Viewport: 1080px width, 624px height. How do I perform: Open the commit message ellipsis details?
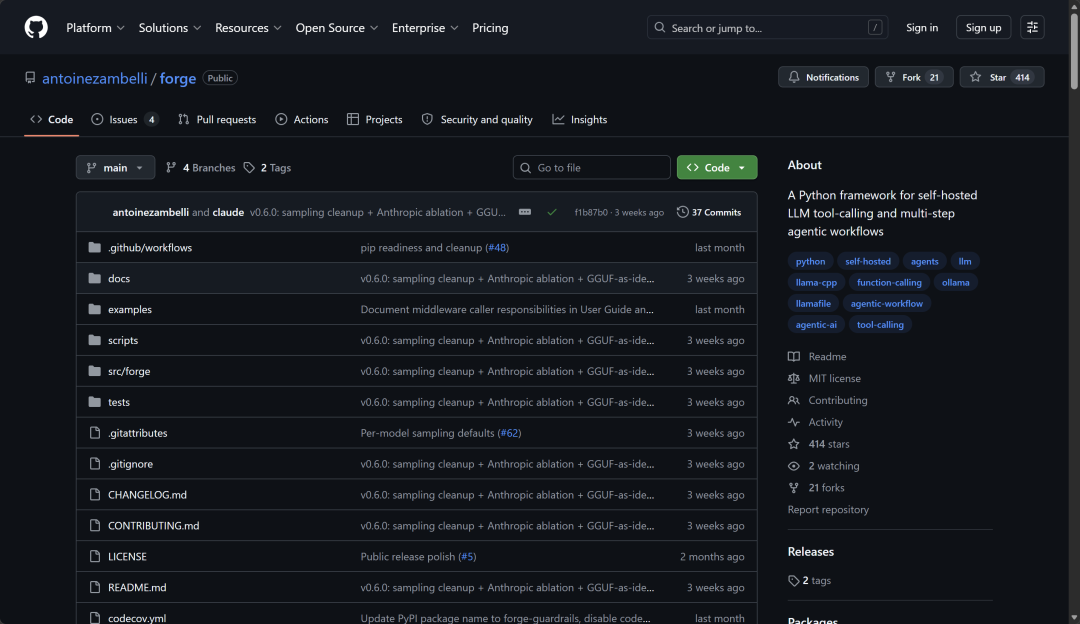tap(525, 212)
